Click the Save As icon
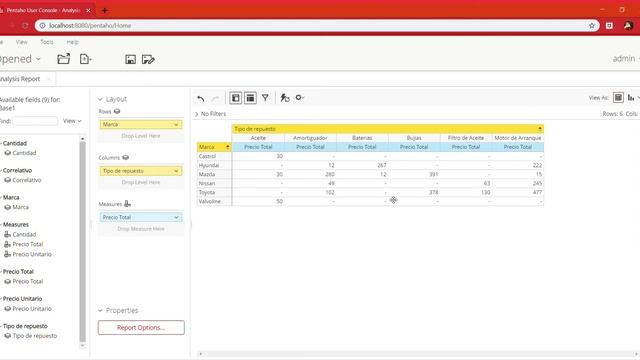Image resolution: width=640 pixels, height=360 pixels. 148,59
